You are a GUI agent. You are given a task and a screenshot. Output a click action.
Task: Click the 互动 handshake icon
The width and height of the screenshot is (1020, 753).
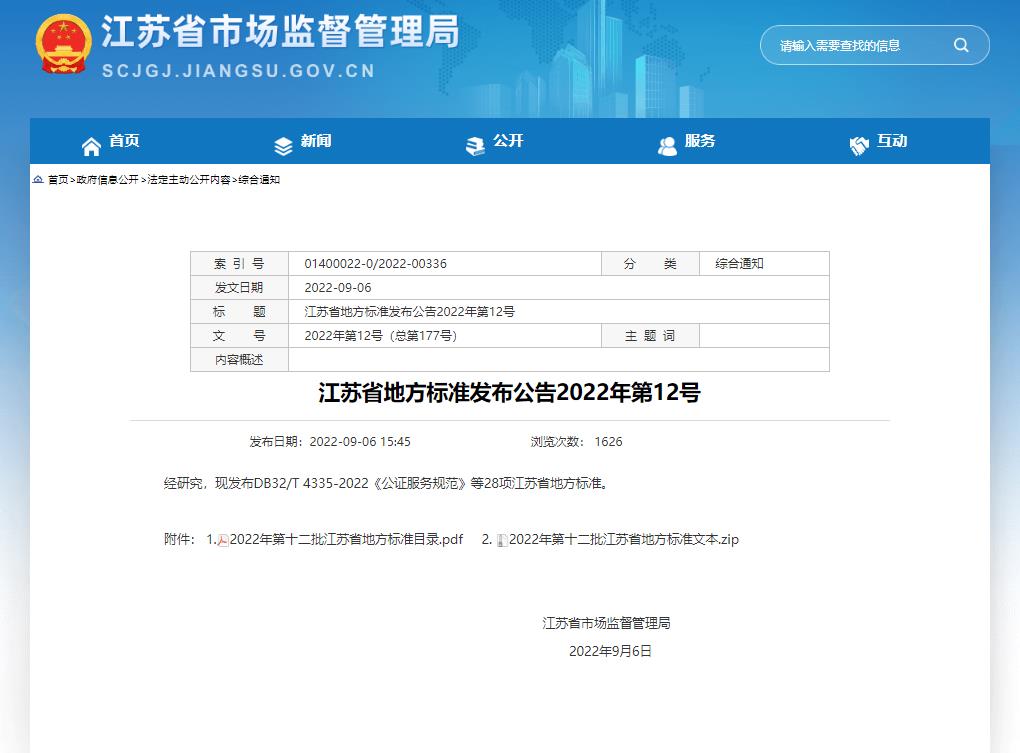(859, 146)
